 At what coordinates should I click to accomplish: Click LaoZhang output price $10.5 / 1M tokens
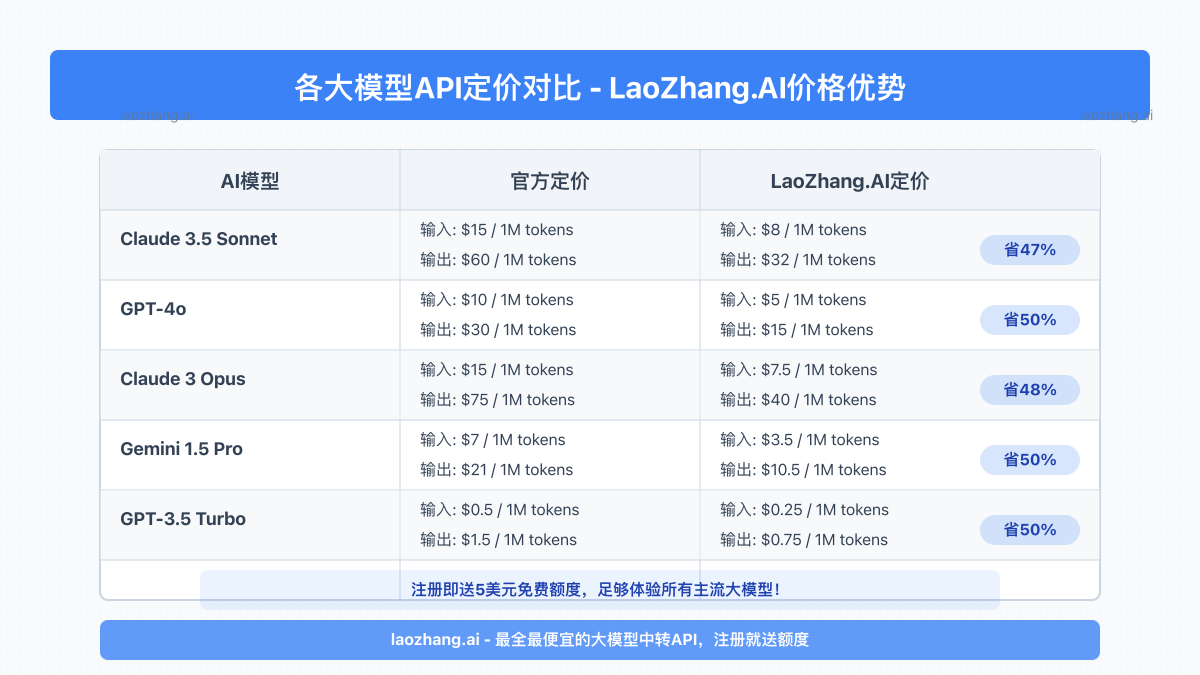[803, 470]
